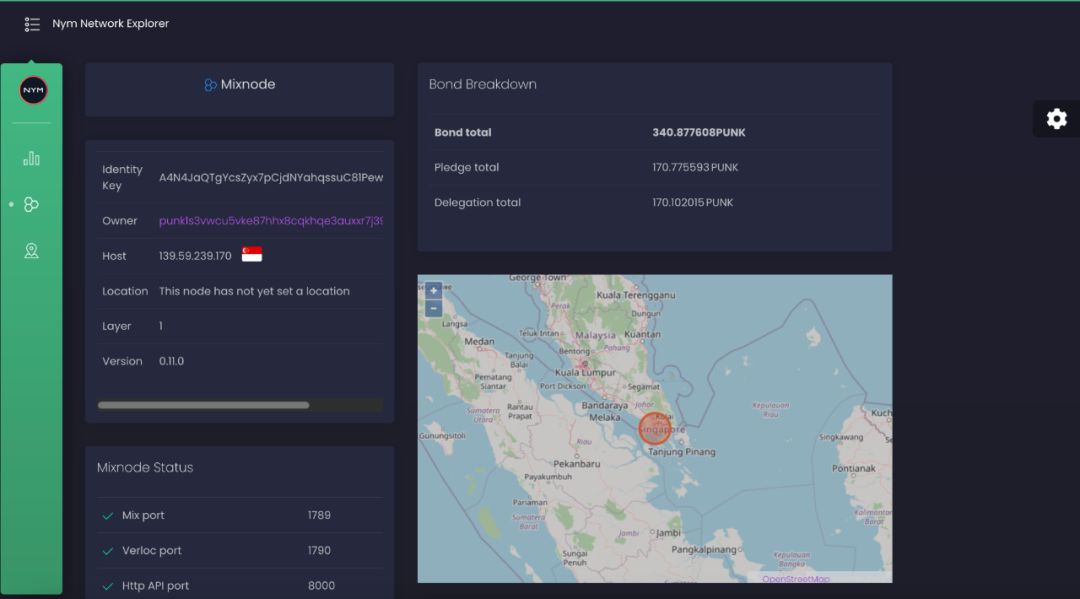Screen dimensions: 1080x599
Task: Click the NYM logo in sidebar
Action: [x=33, y=90]
